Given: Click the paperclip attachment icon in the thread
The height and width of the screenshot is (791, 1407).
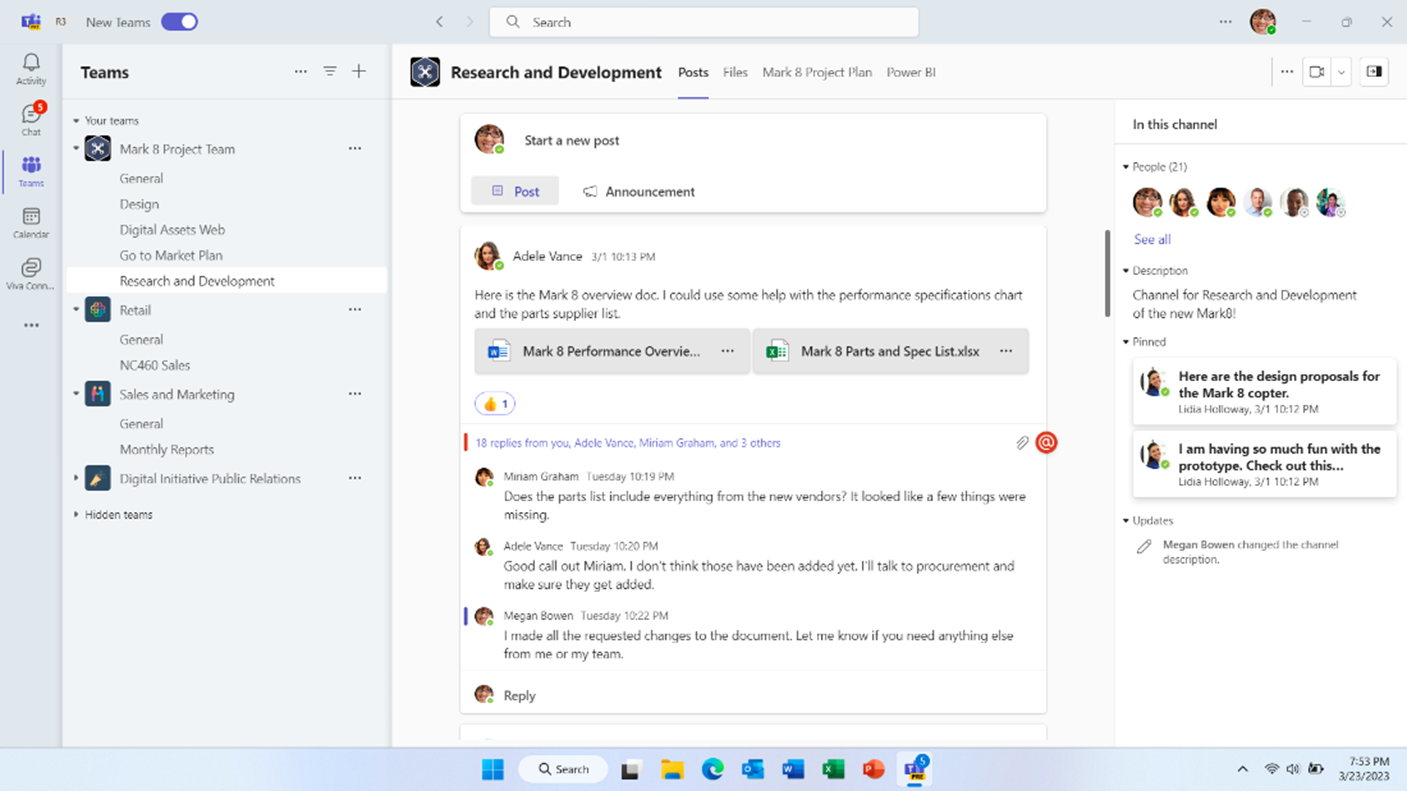Looking at the screenshot, I should click(1022, 442).
